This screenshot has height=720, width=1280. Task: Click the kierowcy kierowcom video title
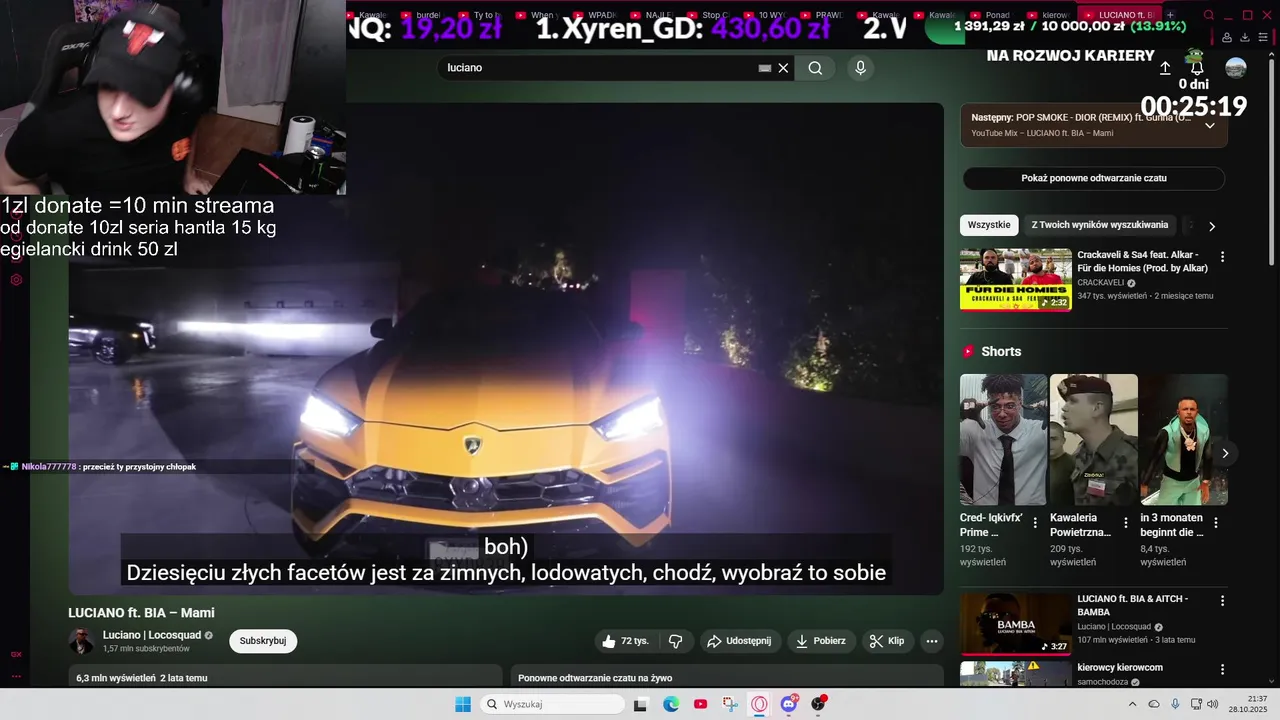pos(1120,667)
